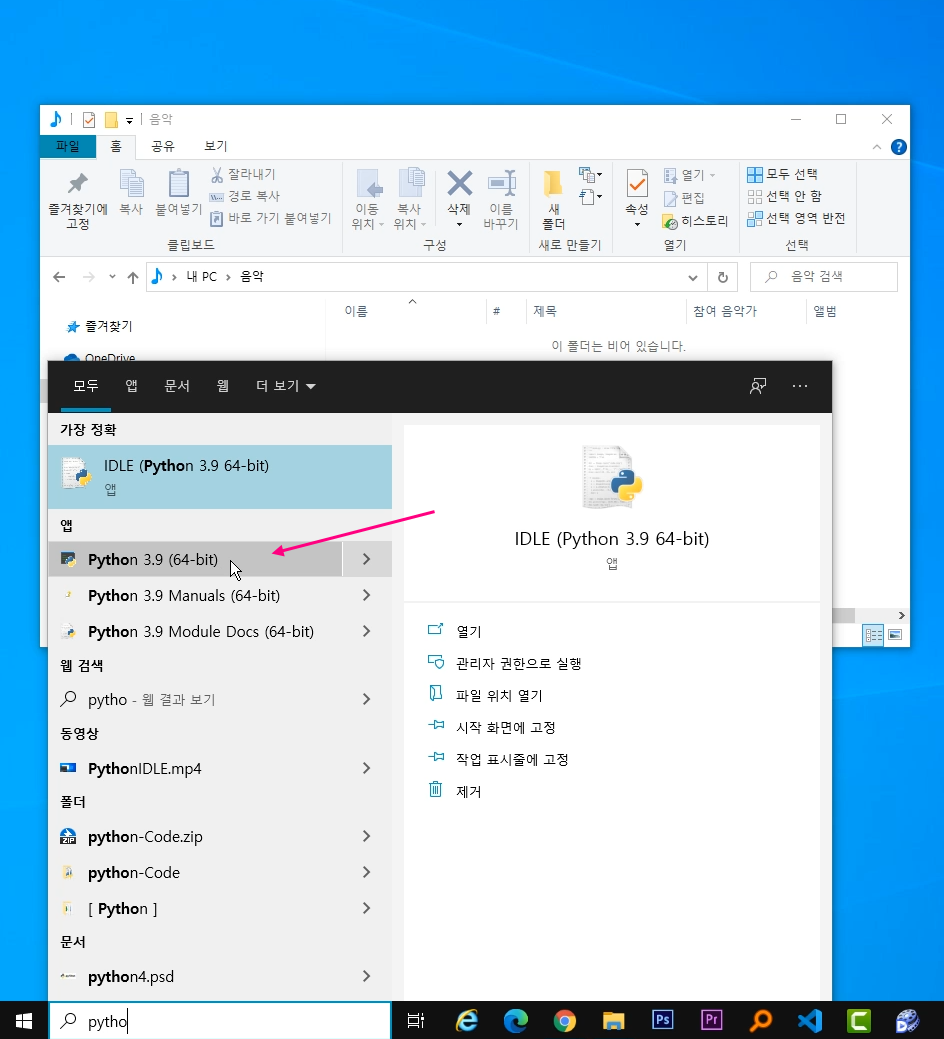944x1039 pixels.
Task: Open Google Chrome from taskbar
Action: 564,1020
